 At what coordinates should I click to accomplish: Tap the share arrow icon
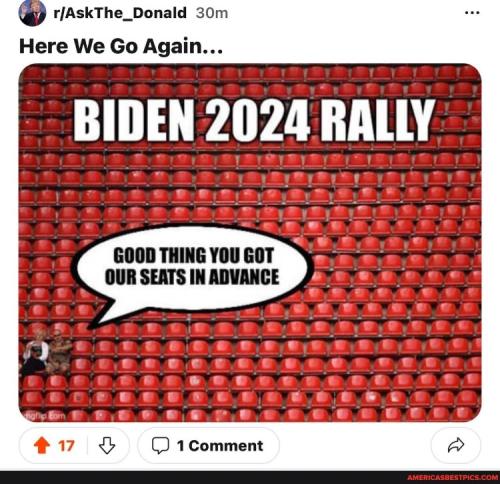pos(456,445)
